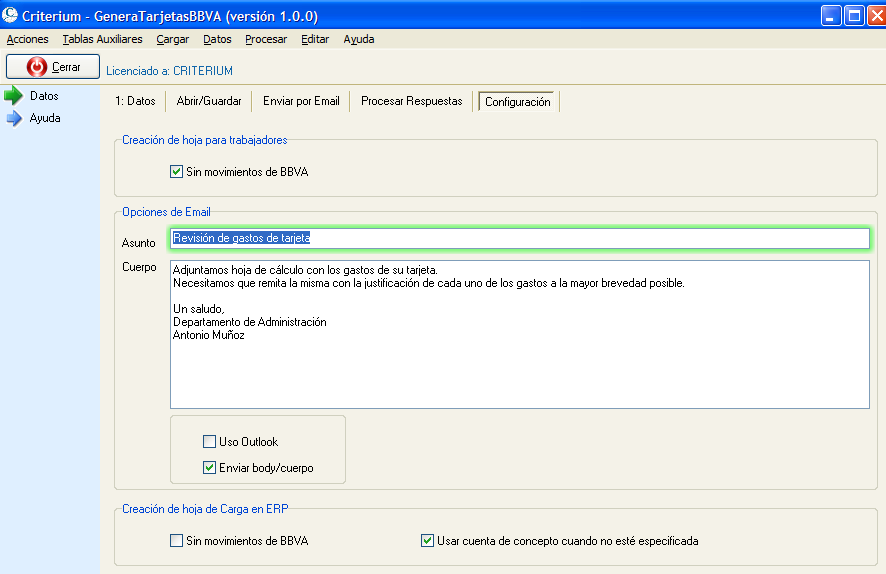Open the Datos menu
This screenshot has width=886, height=574.
click(x=217, y=39)
